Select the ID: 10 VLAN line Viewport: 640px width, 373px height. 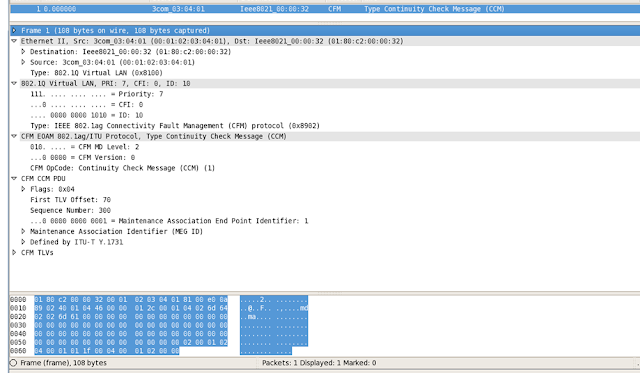coord(87,115)
